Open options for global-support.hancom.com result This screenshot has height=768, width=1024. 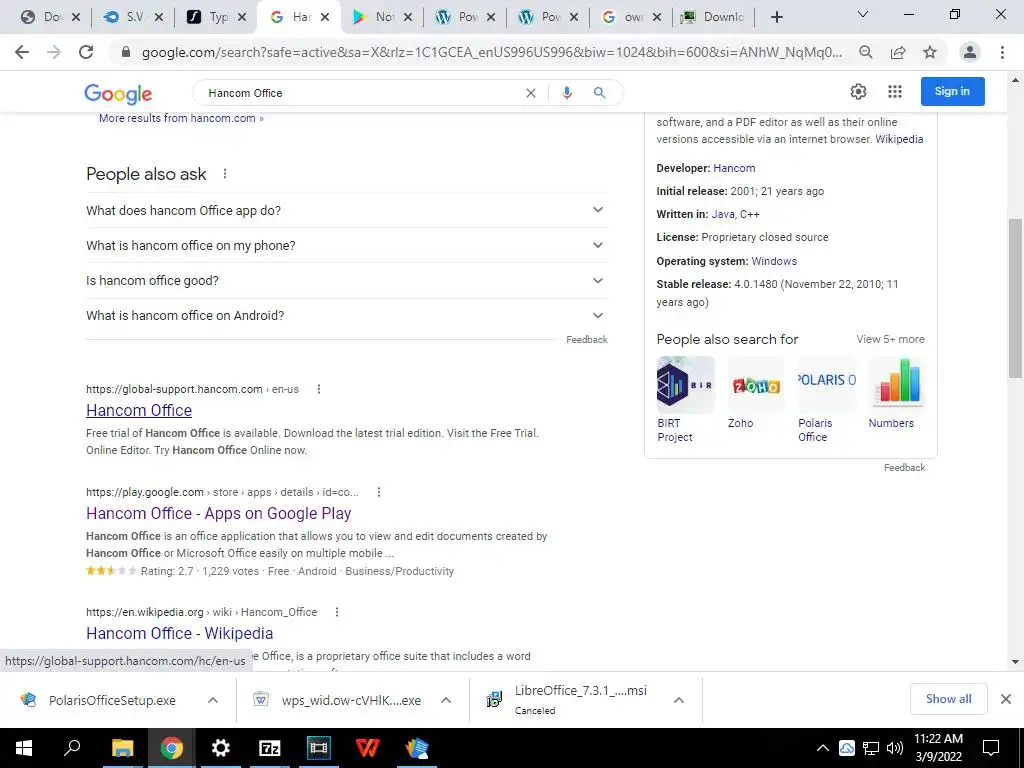319,389
